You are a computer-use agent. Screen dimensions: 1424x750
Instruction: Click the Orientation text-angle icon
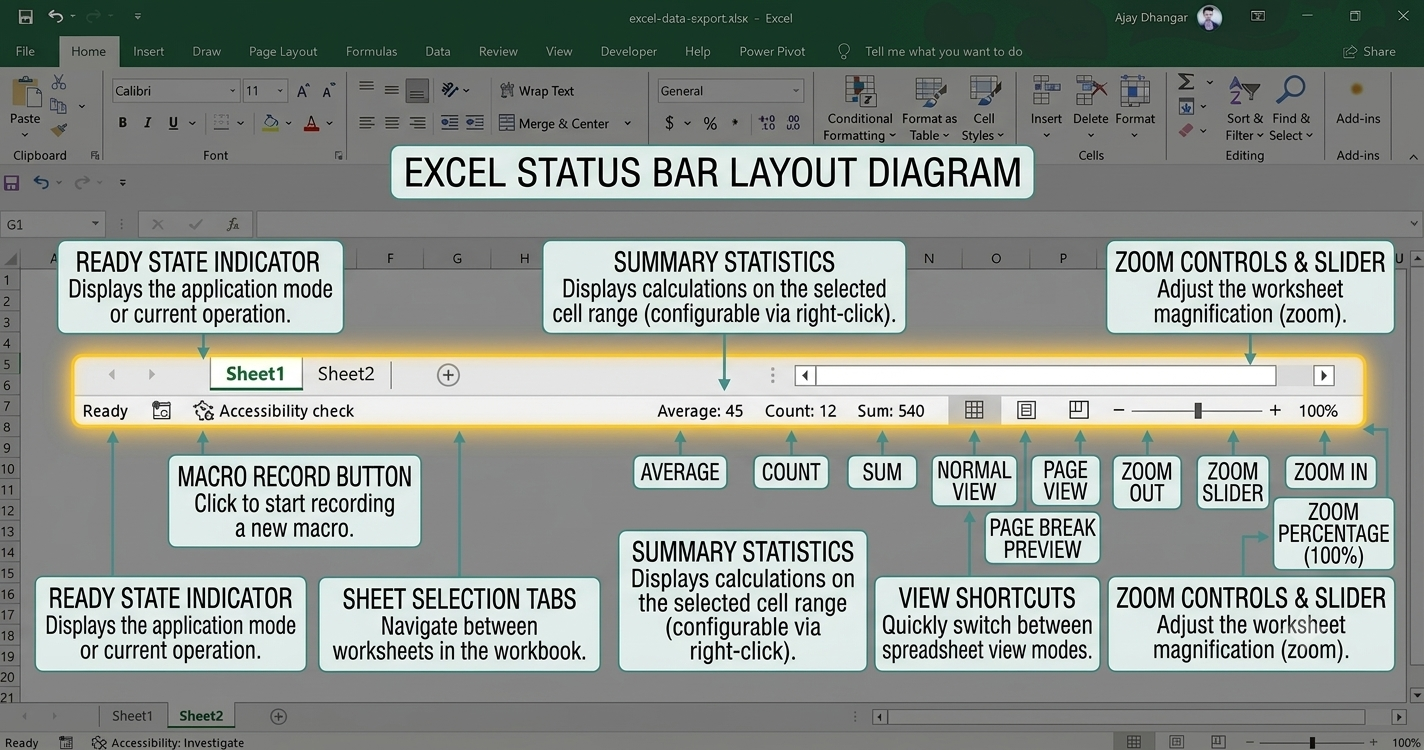(449, 90)
